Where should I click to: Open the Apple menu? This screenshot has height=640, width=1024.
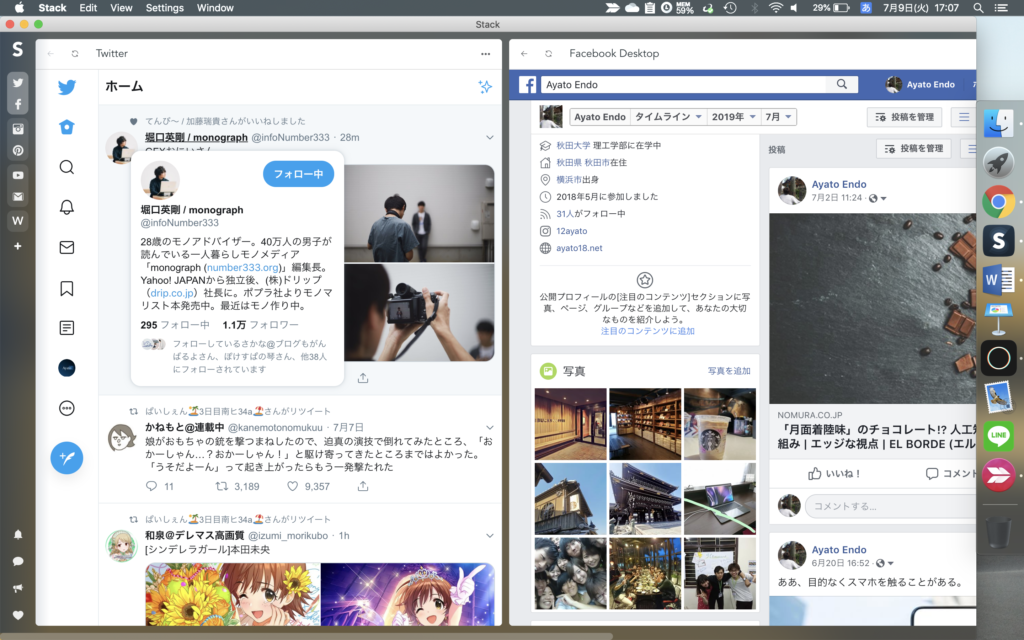[x=19, y=8]
